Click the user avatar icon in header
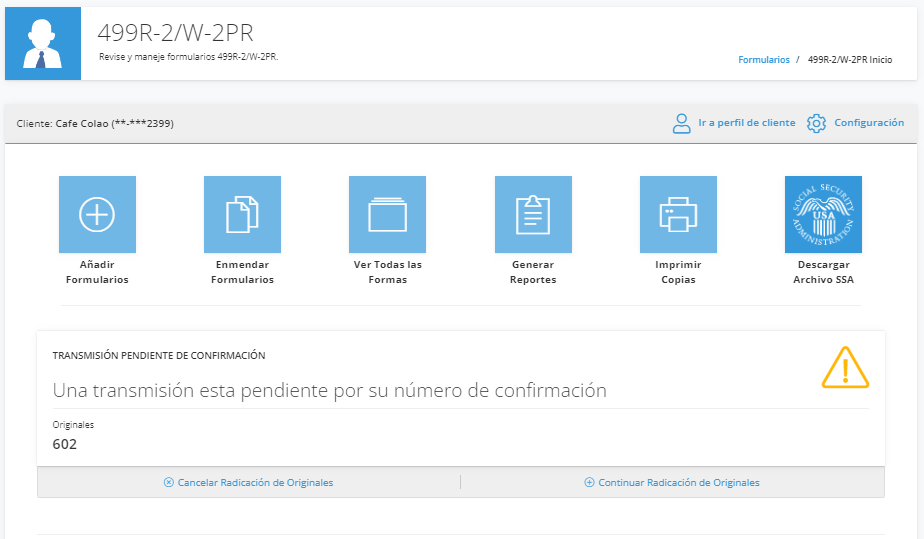The width and height of the screenshot is (924, 539). (x=43, y=44)
